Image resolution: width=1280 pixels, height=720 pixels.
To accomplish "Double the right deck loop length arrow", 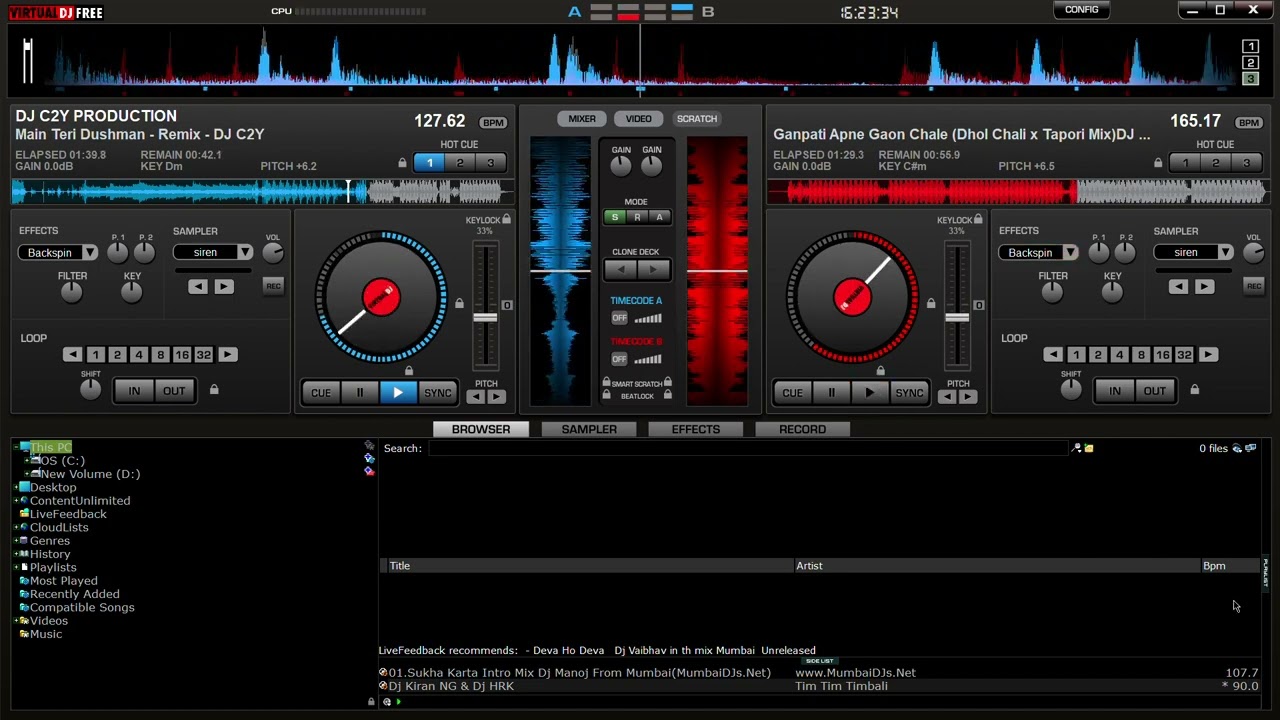I will pos(1208,355).
